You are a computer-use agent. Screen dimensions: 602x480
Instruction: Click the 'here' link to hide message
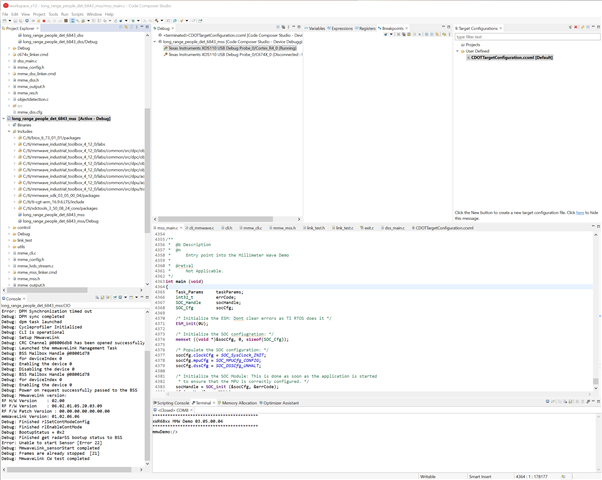tap(580, 213)
